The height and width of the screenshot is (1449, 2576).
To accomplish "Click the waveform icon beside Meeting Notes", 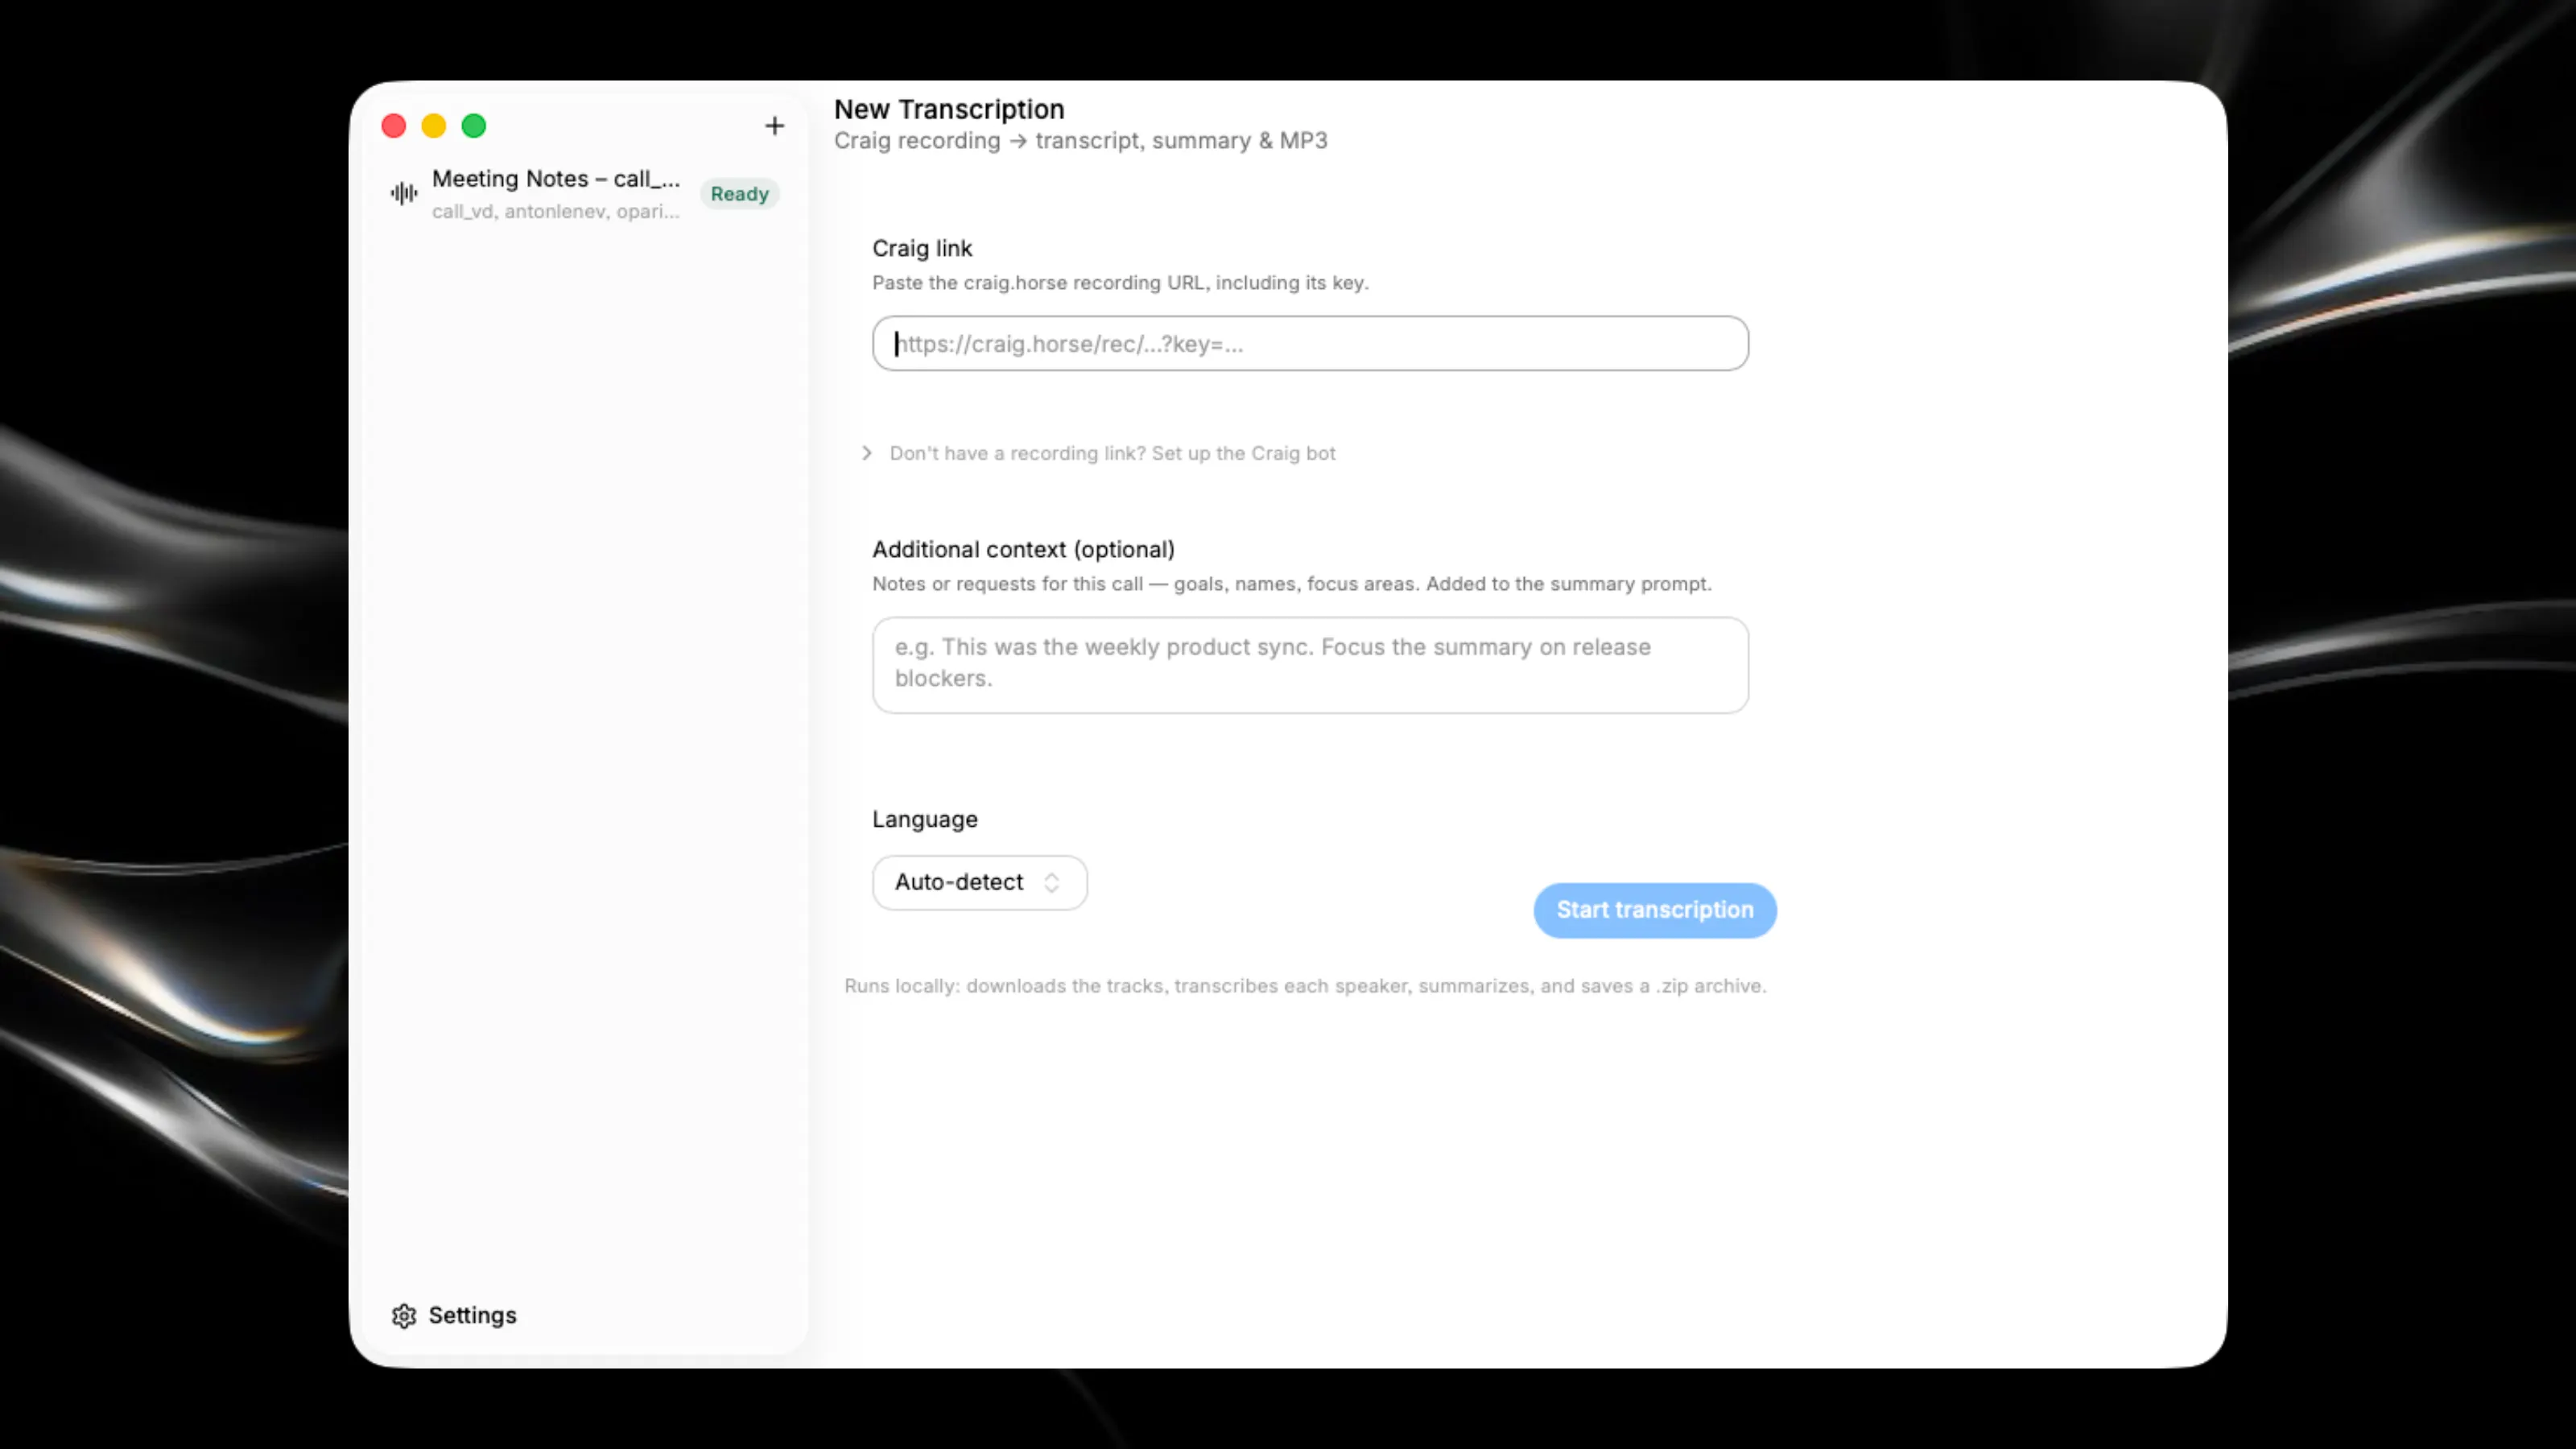I will point(404,193).
